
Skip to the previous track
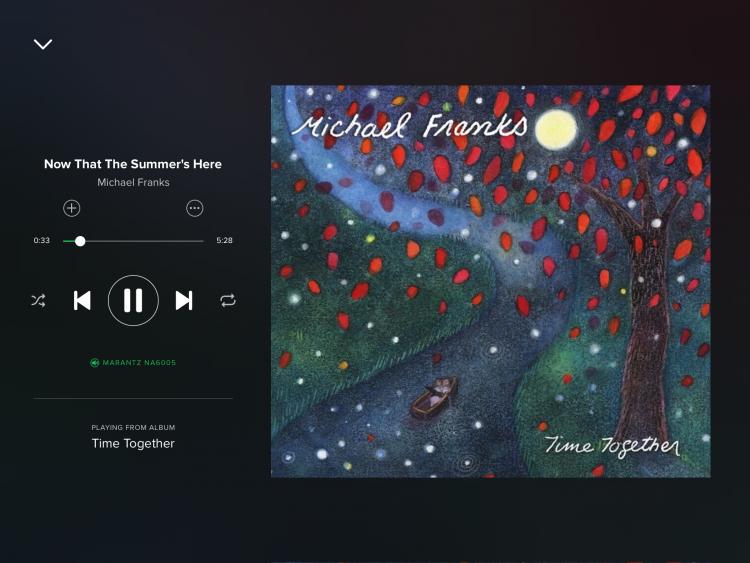pyautogui.click(x=82, y=300)
